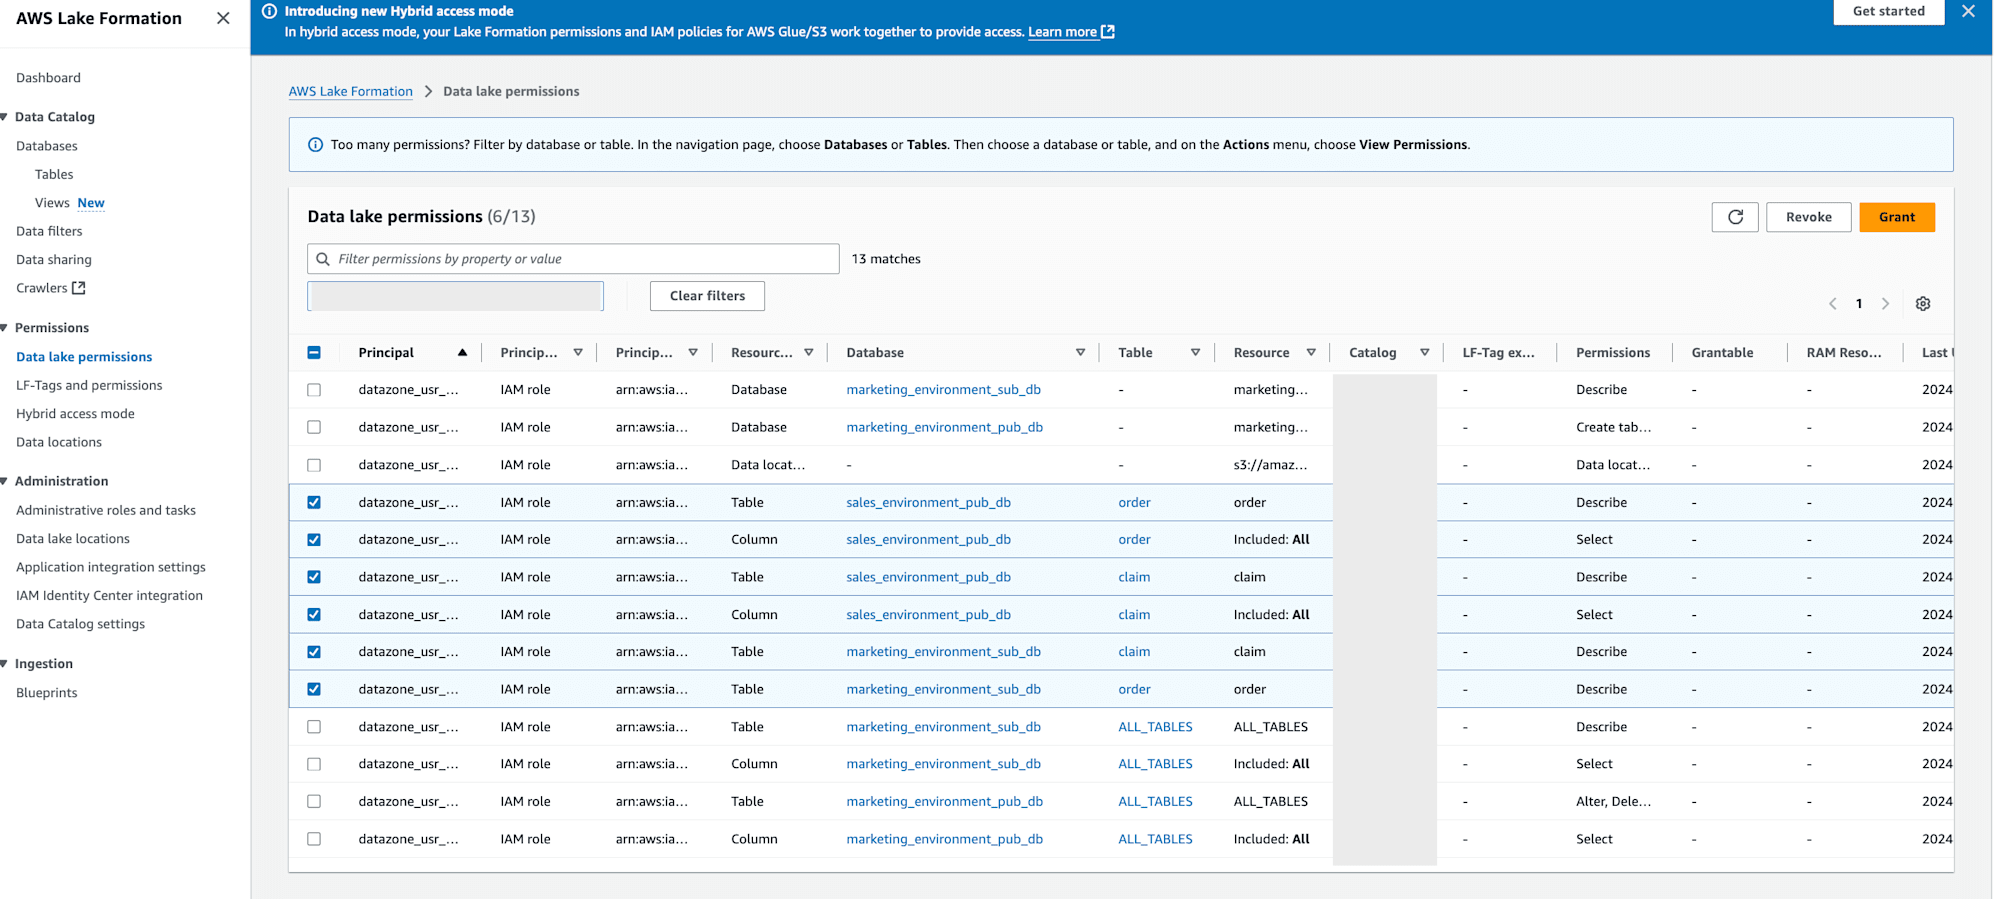2000x899 pixels.
Task: Click the grey filter token field
Action: point(456,296)
